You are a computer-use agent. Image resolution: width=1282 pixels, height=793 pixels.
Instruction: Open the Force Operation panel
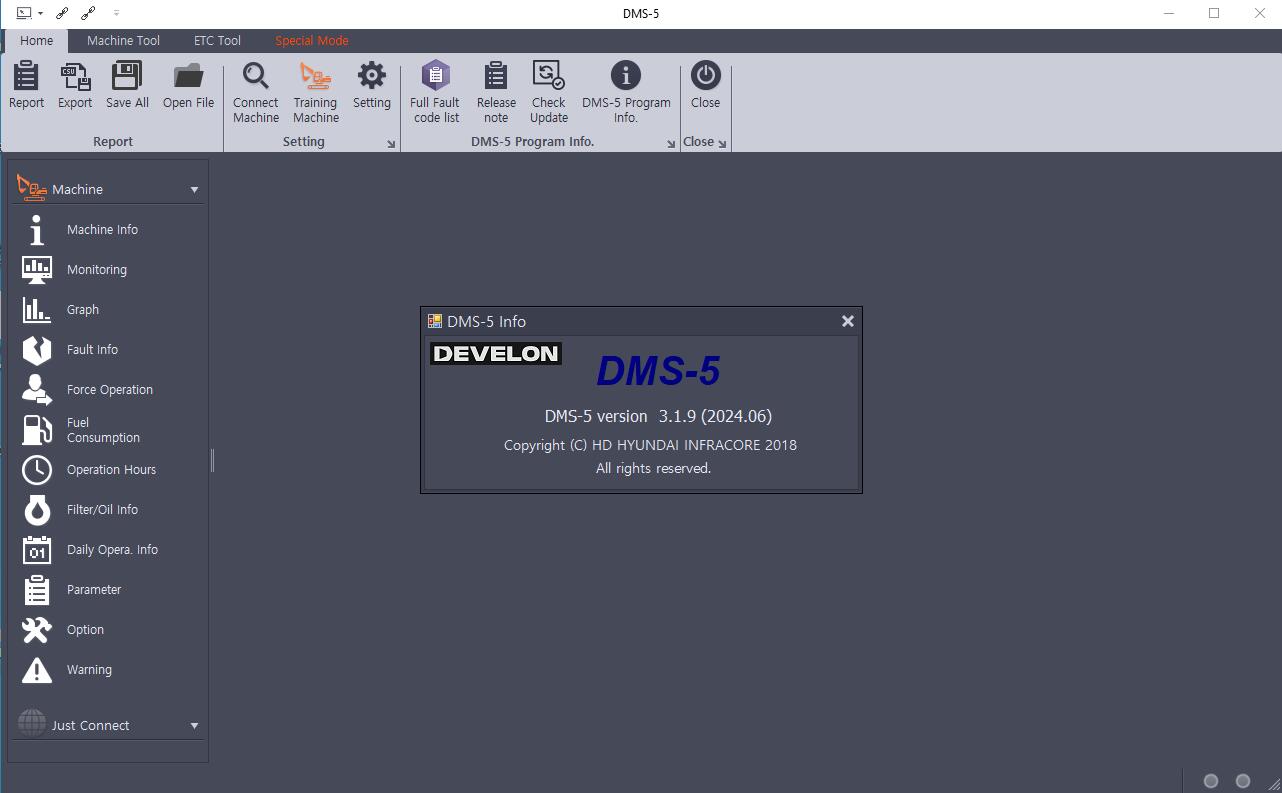pos(108,389)
